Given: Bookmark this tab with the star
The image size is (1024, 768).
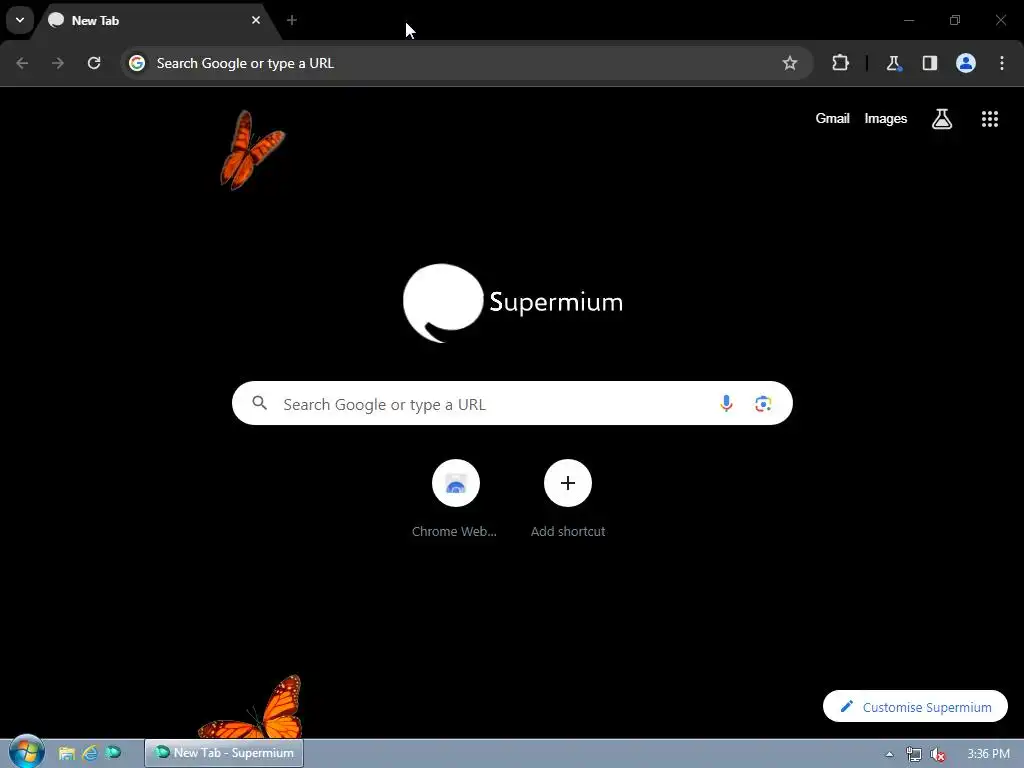Looking at the screenshot, I should coord(790,63).
